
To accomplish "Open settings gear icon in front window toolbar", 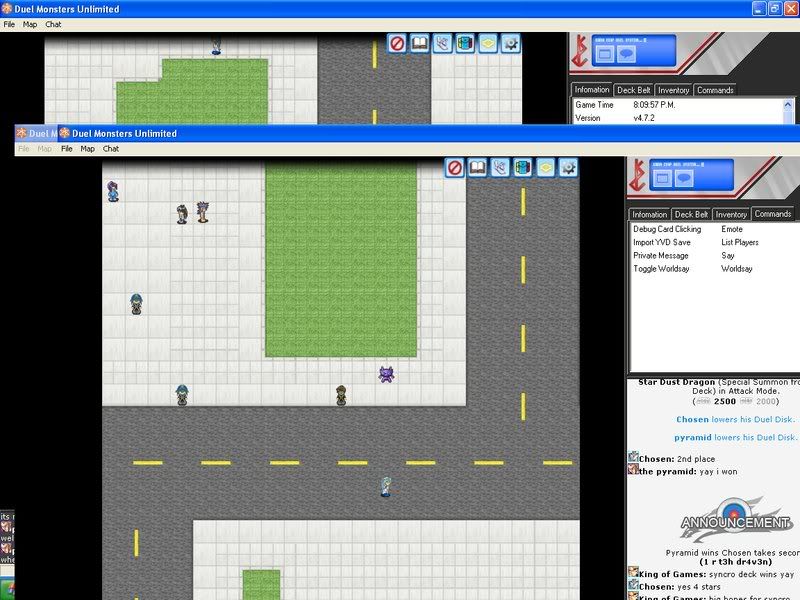I will pos(568,168).
